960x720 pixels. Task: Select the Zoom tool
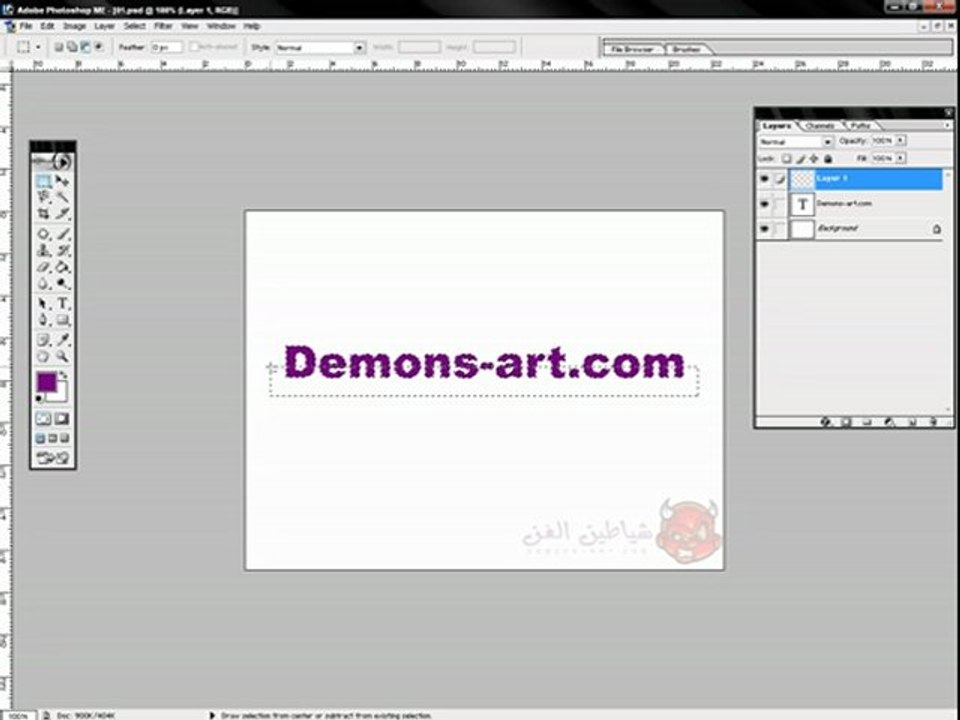tap(62, 356)
